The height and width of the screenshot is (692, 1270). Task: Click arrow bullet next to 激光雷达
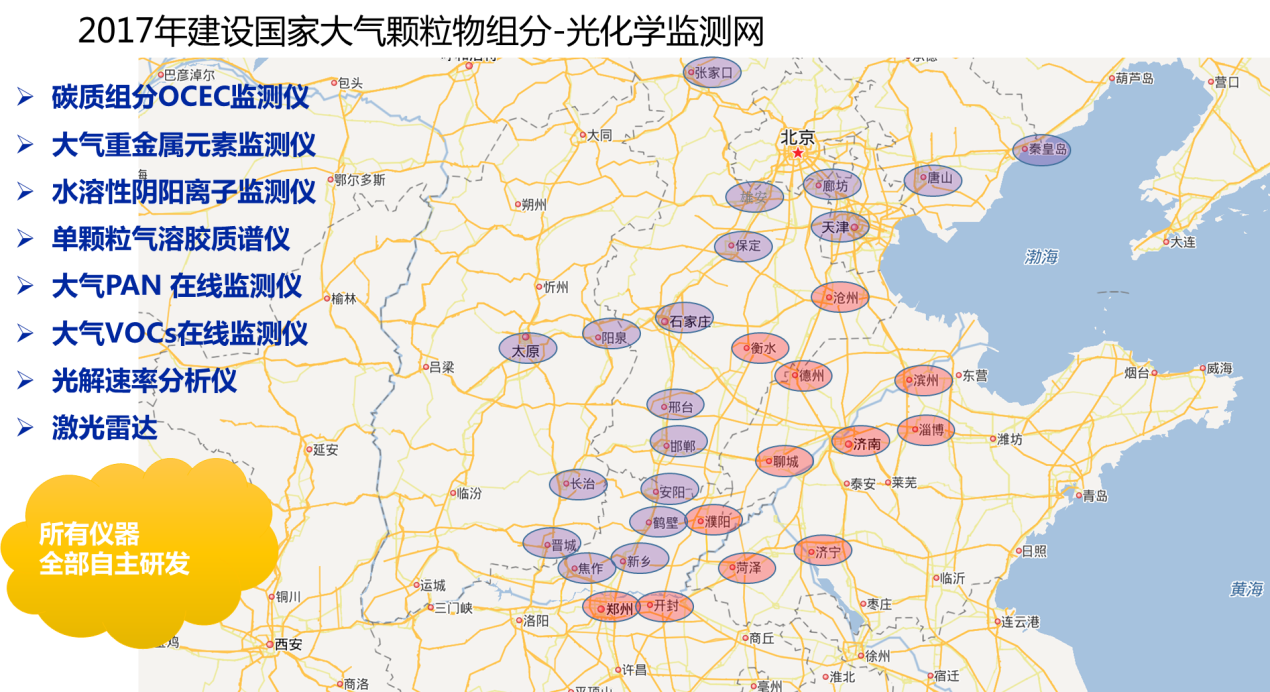click(25, 428)
